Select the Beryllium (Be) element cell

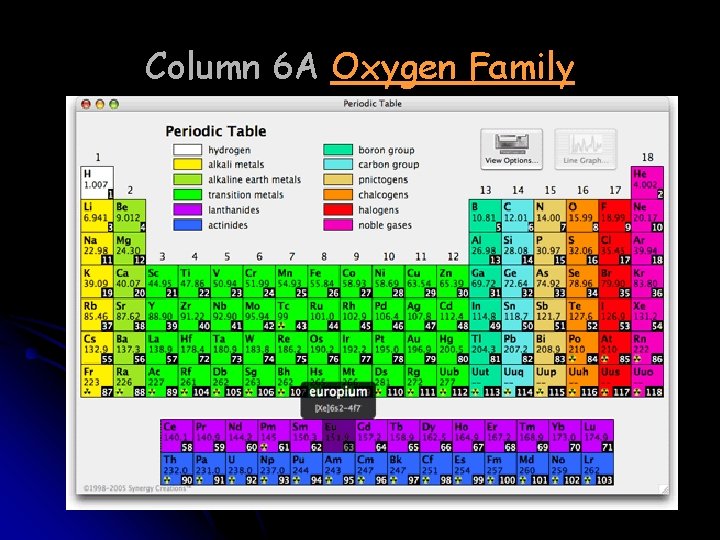pos(129,216)
